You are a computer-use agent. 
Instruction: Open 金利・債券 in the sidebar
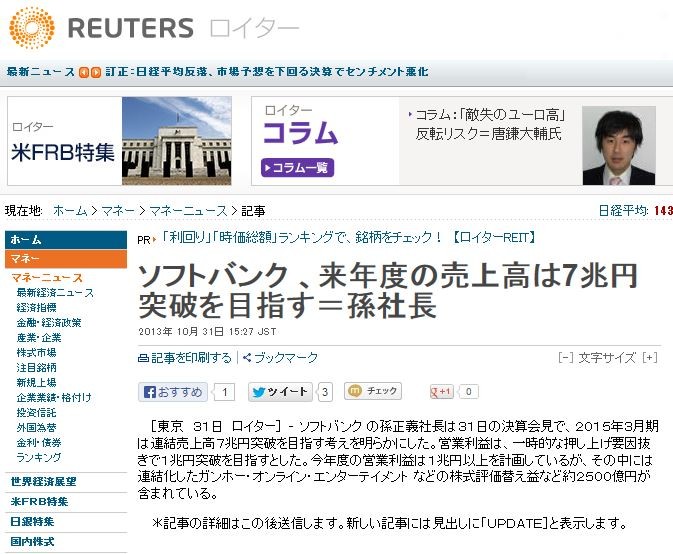click(39, 442)
